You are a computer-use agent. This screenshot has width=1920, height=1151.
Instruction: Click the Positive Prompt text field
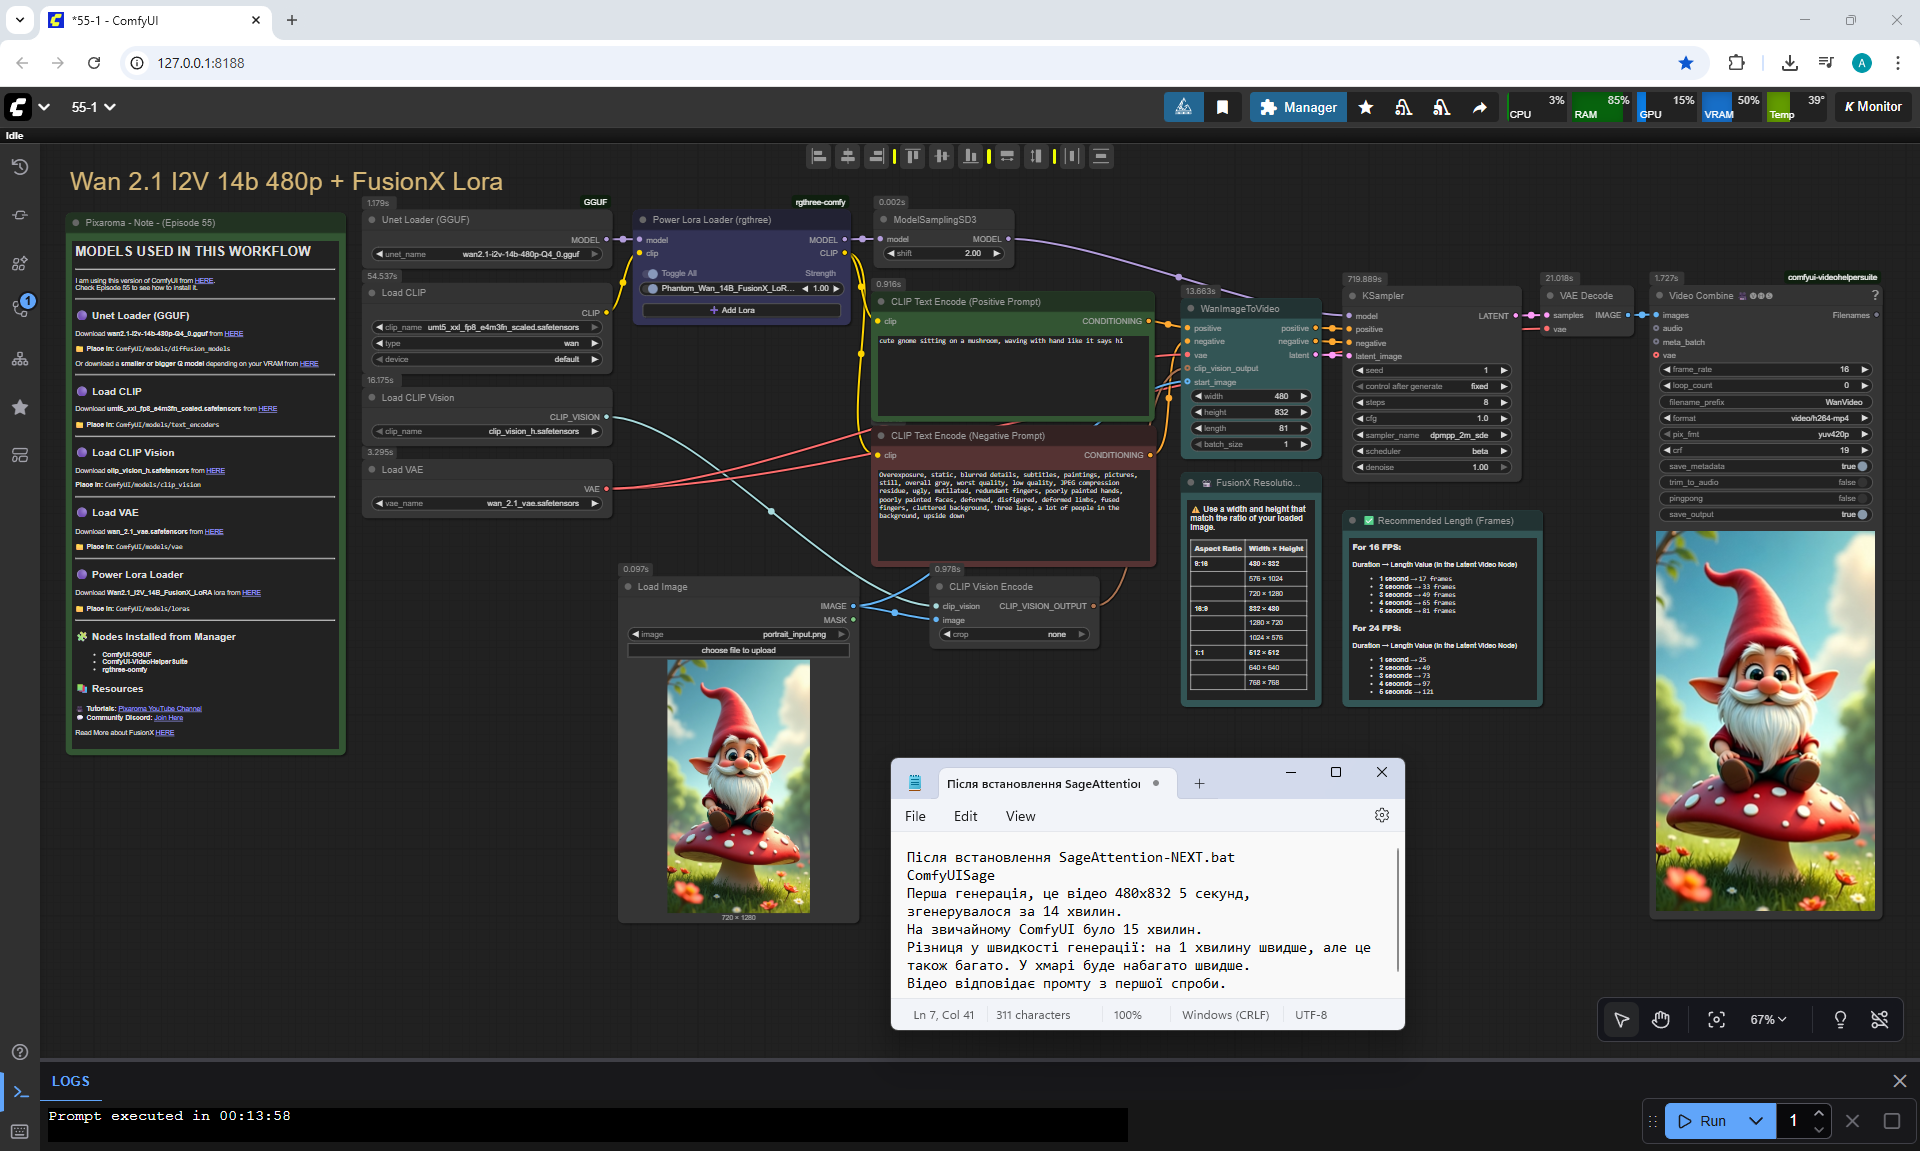click(1012, 375)
